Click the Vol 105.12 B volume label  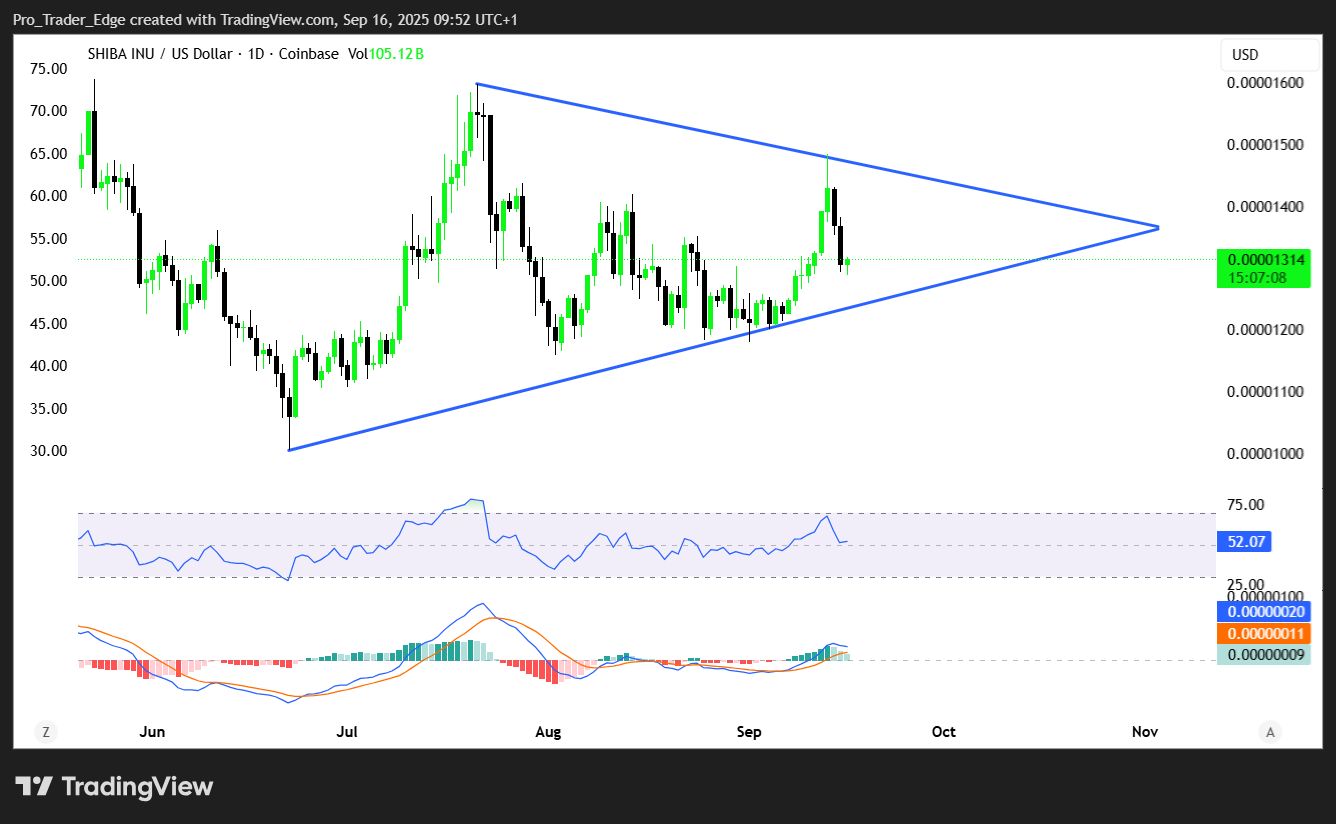coord(385,54)
